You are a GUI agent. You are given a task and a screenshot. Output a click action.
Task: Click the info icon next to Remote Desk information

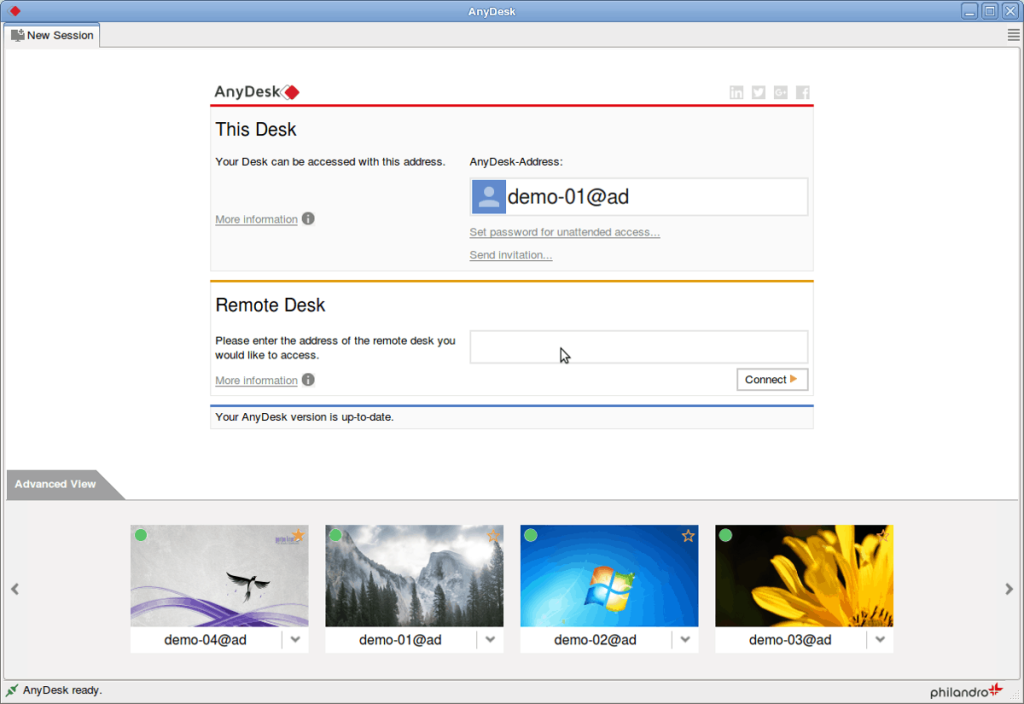308,380
